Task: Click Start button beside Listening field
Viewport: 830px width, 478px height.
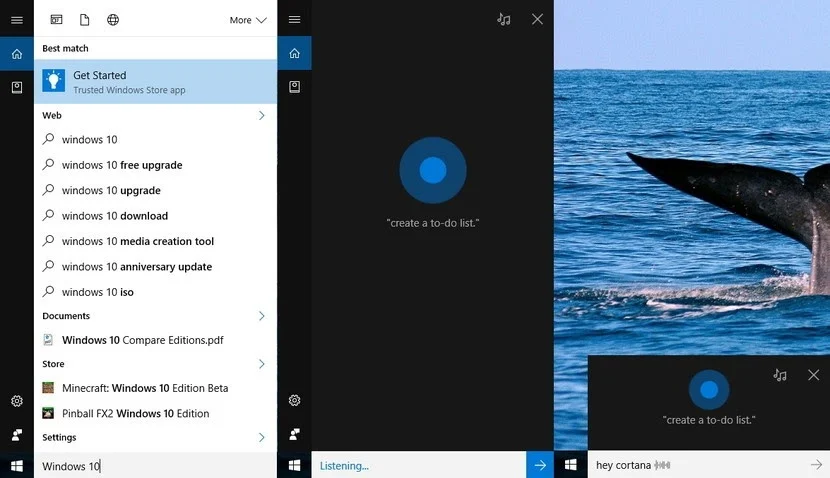Action: [x=294, y=465]
